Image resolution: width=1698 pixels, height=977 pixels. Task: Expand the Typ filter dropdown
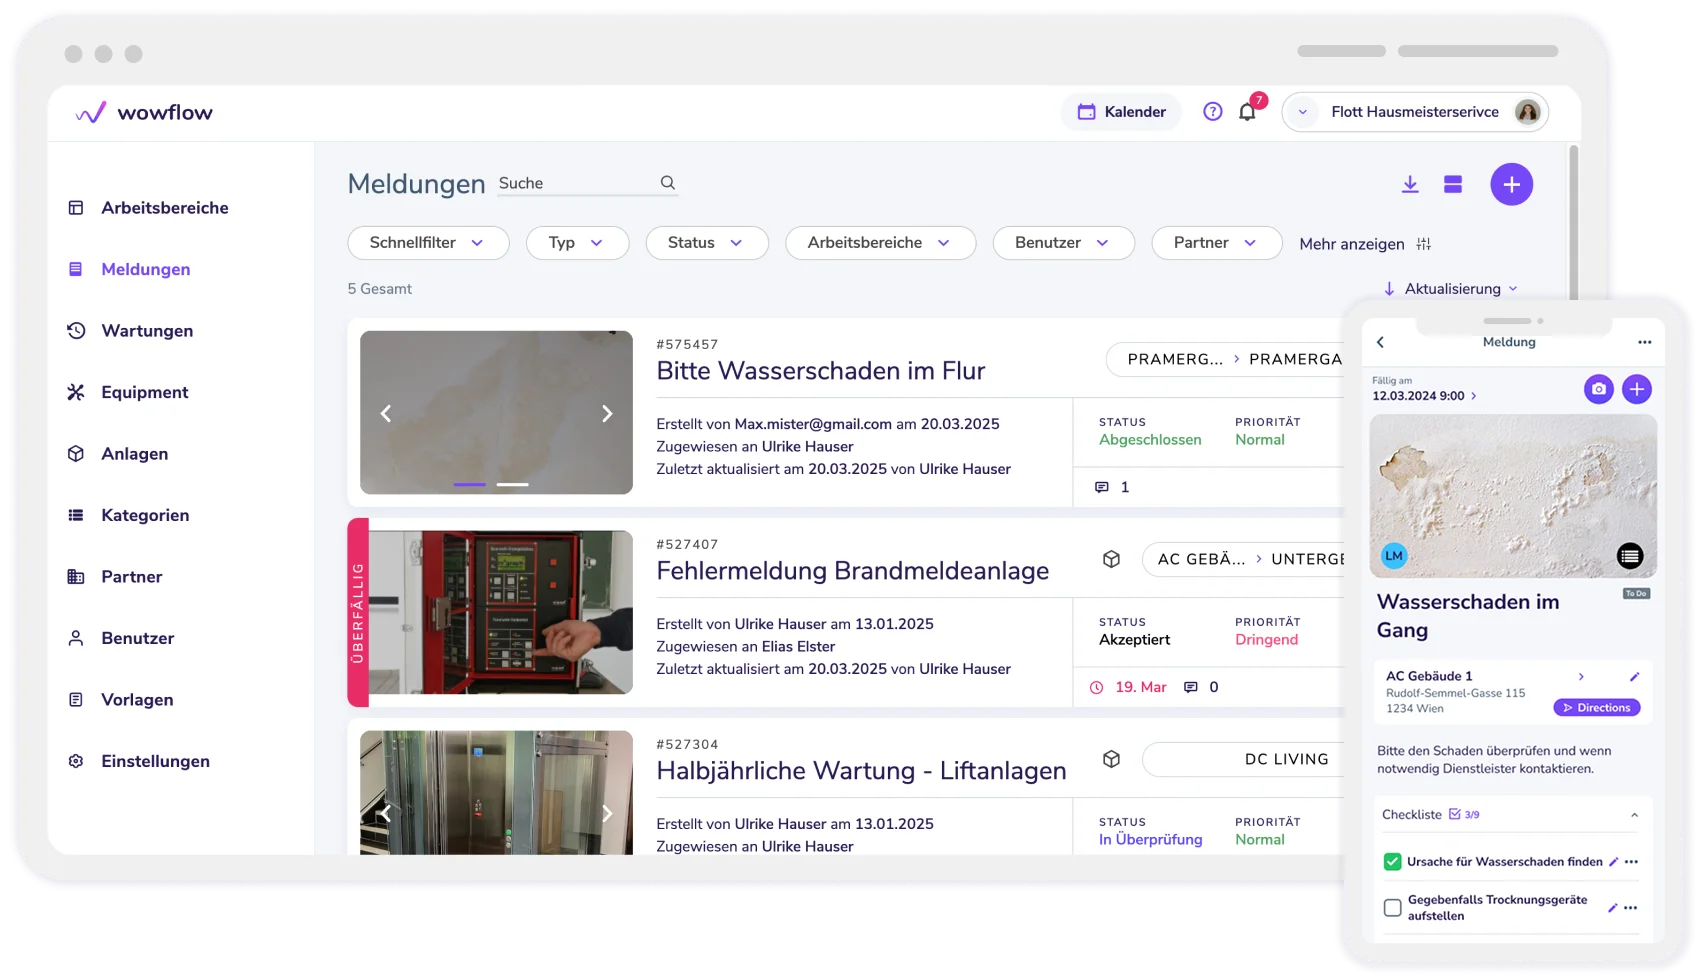pyautogui.click(x=577, y=243)
